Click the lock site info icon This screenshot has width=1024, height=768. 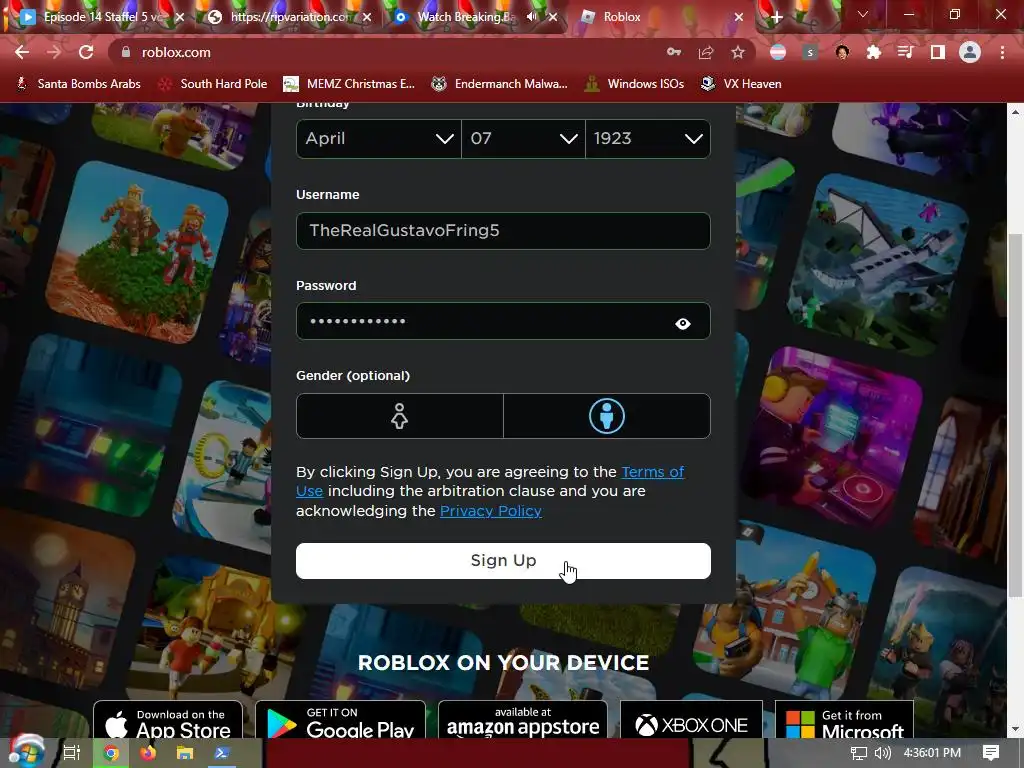click(126, 52)
